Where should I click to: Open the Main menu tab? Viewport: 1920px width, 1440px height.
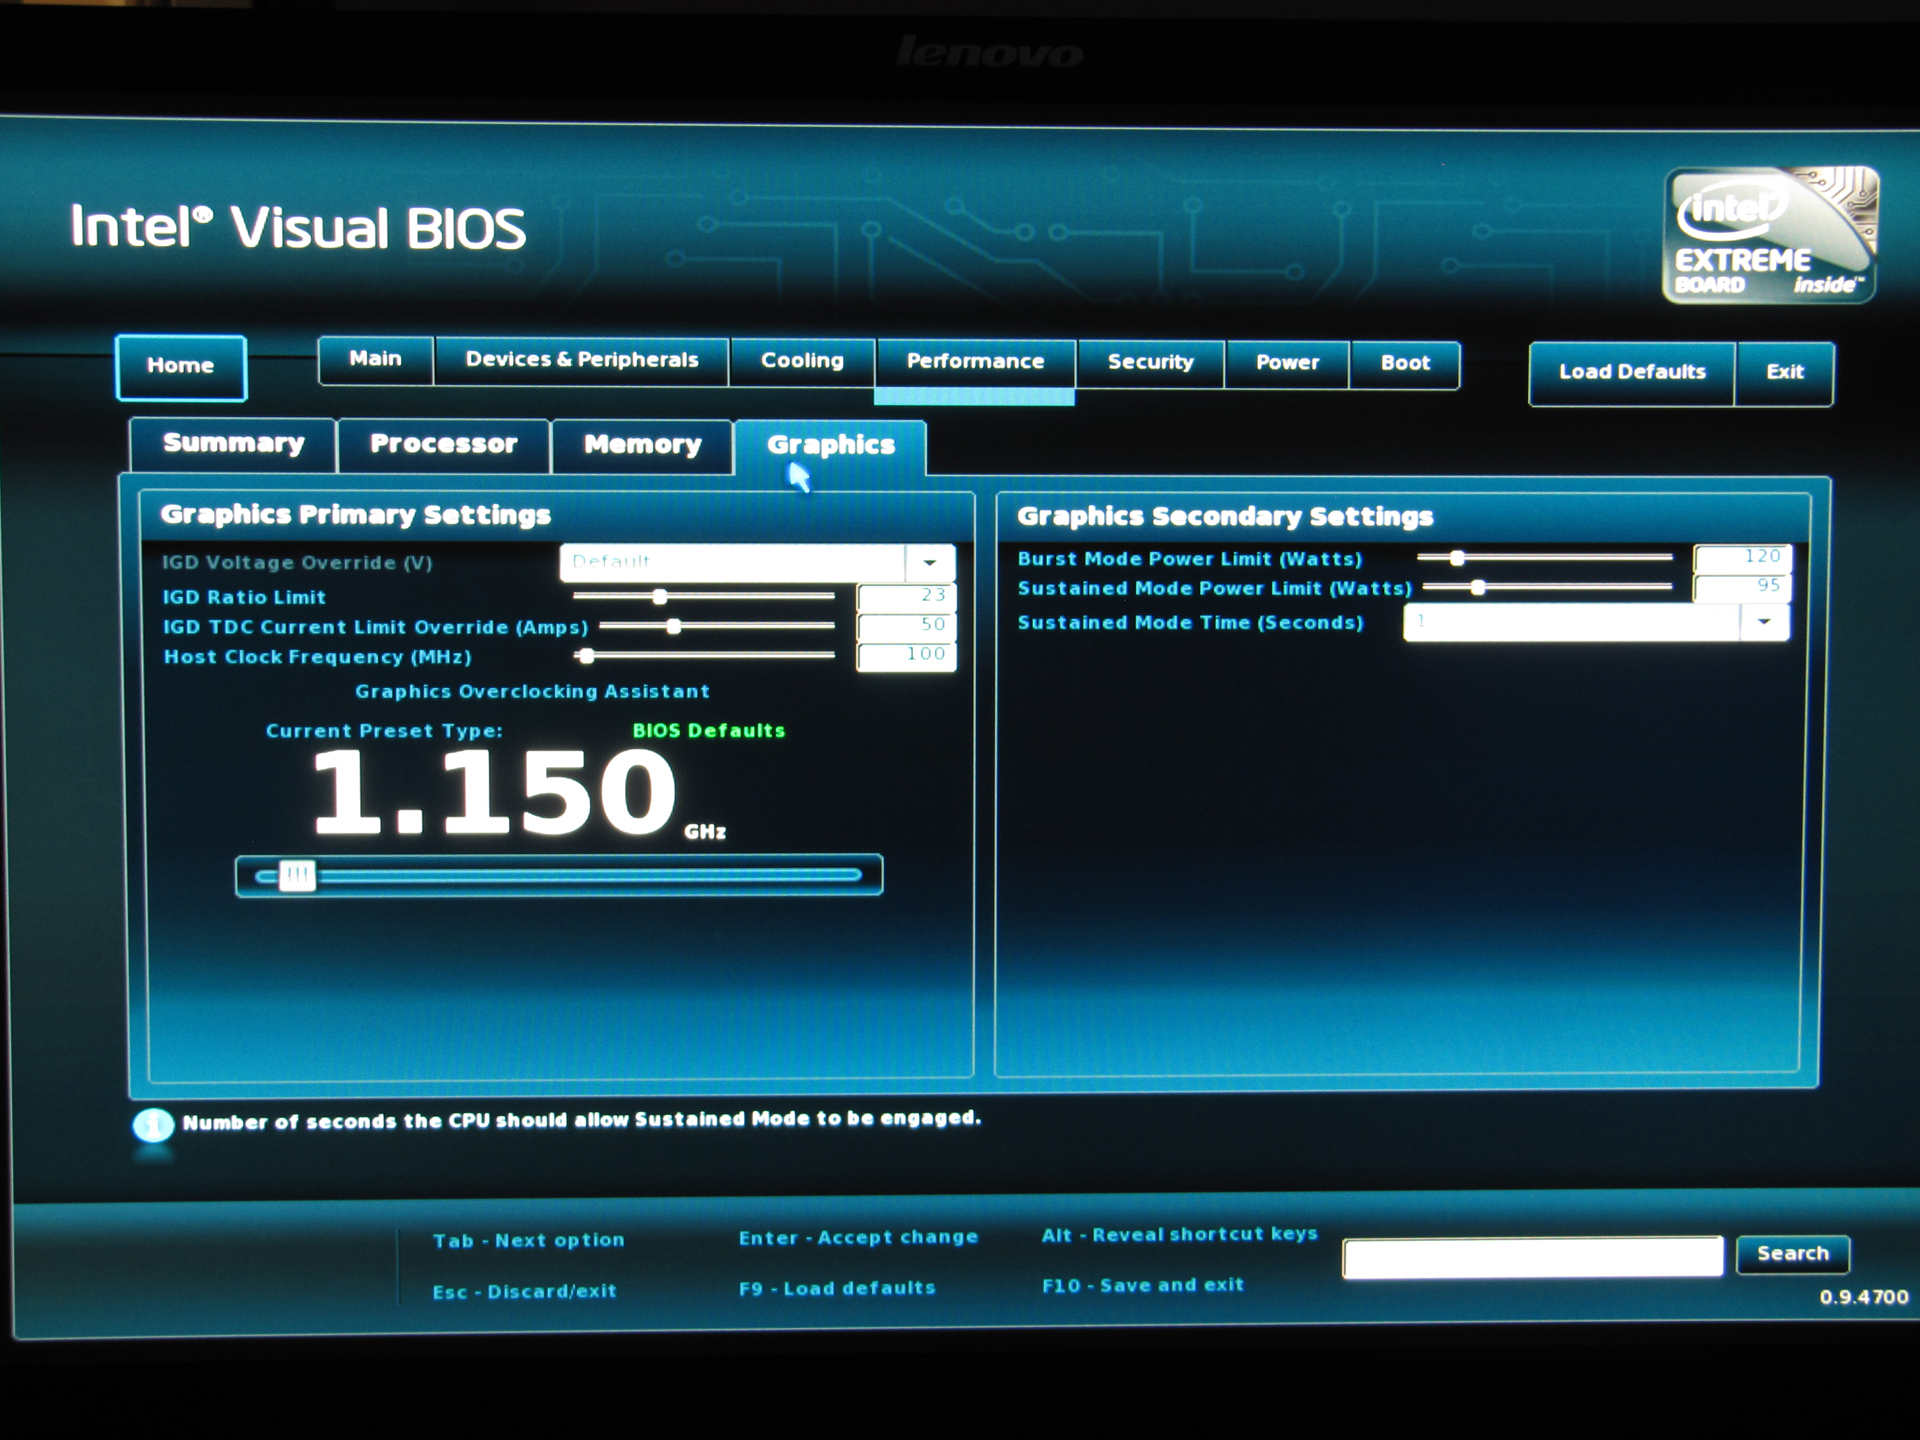376,360
